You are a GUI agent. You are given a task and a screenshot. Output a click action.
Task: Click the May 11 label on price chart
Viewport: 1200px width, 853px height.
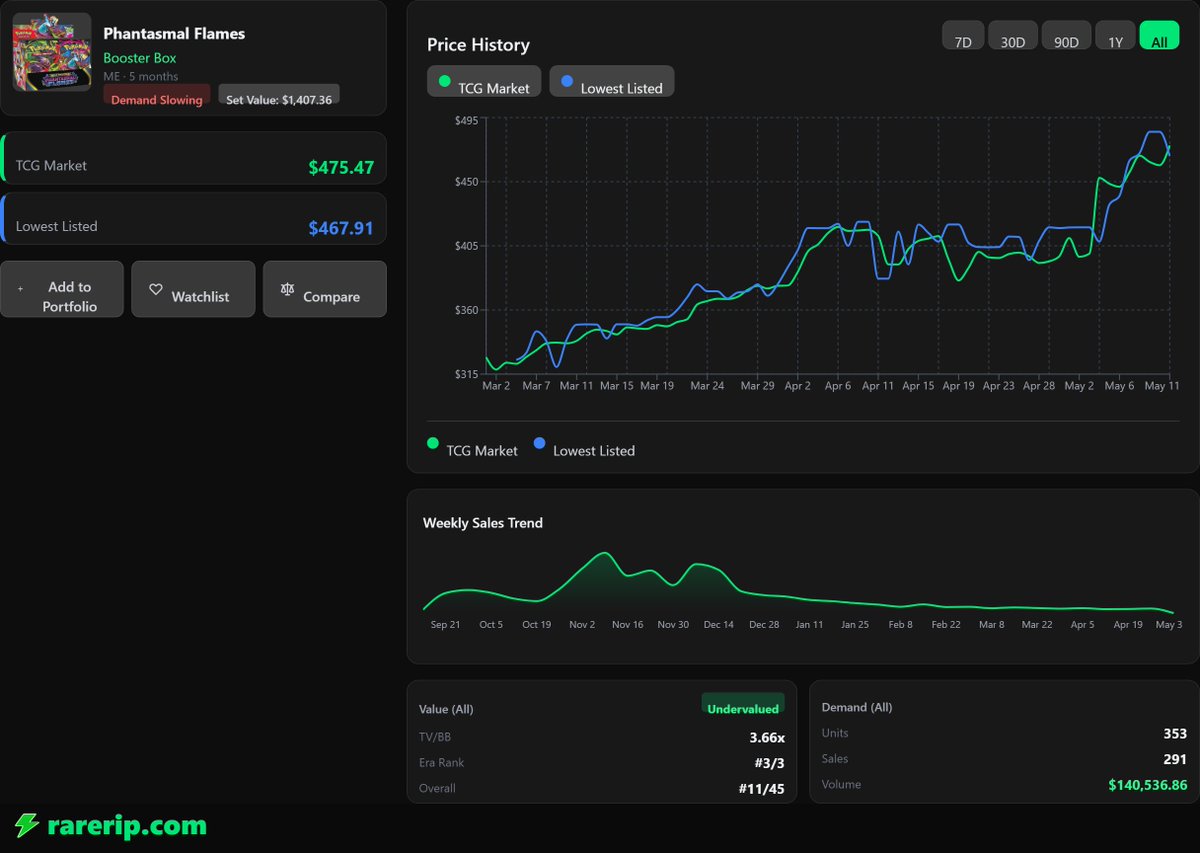pyautogui.click(x=1161, y=385)
